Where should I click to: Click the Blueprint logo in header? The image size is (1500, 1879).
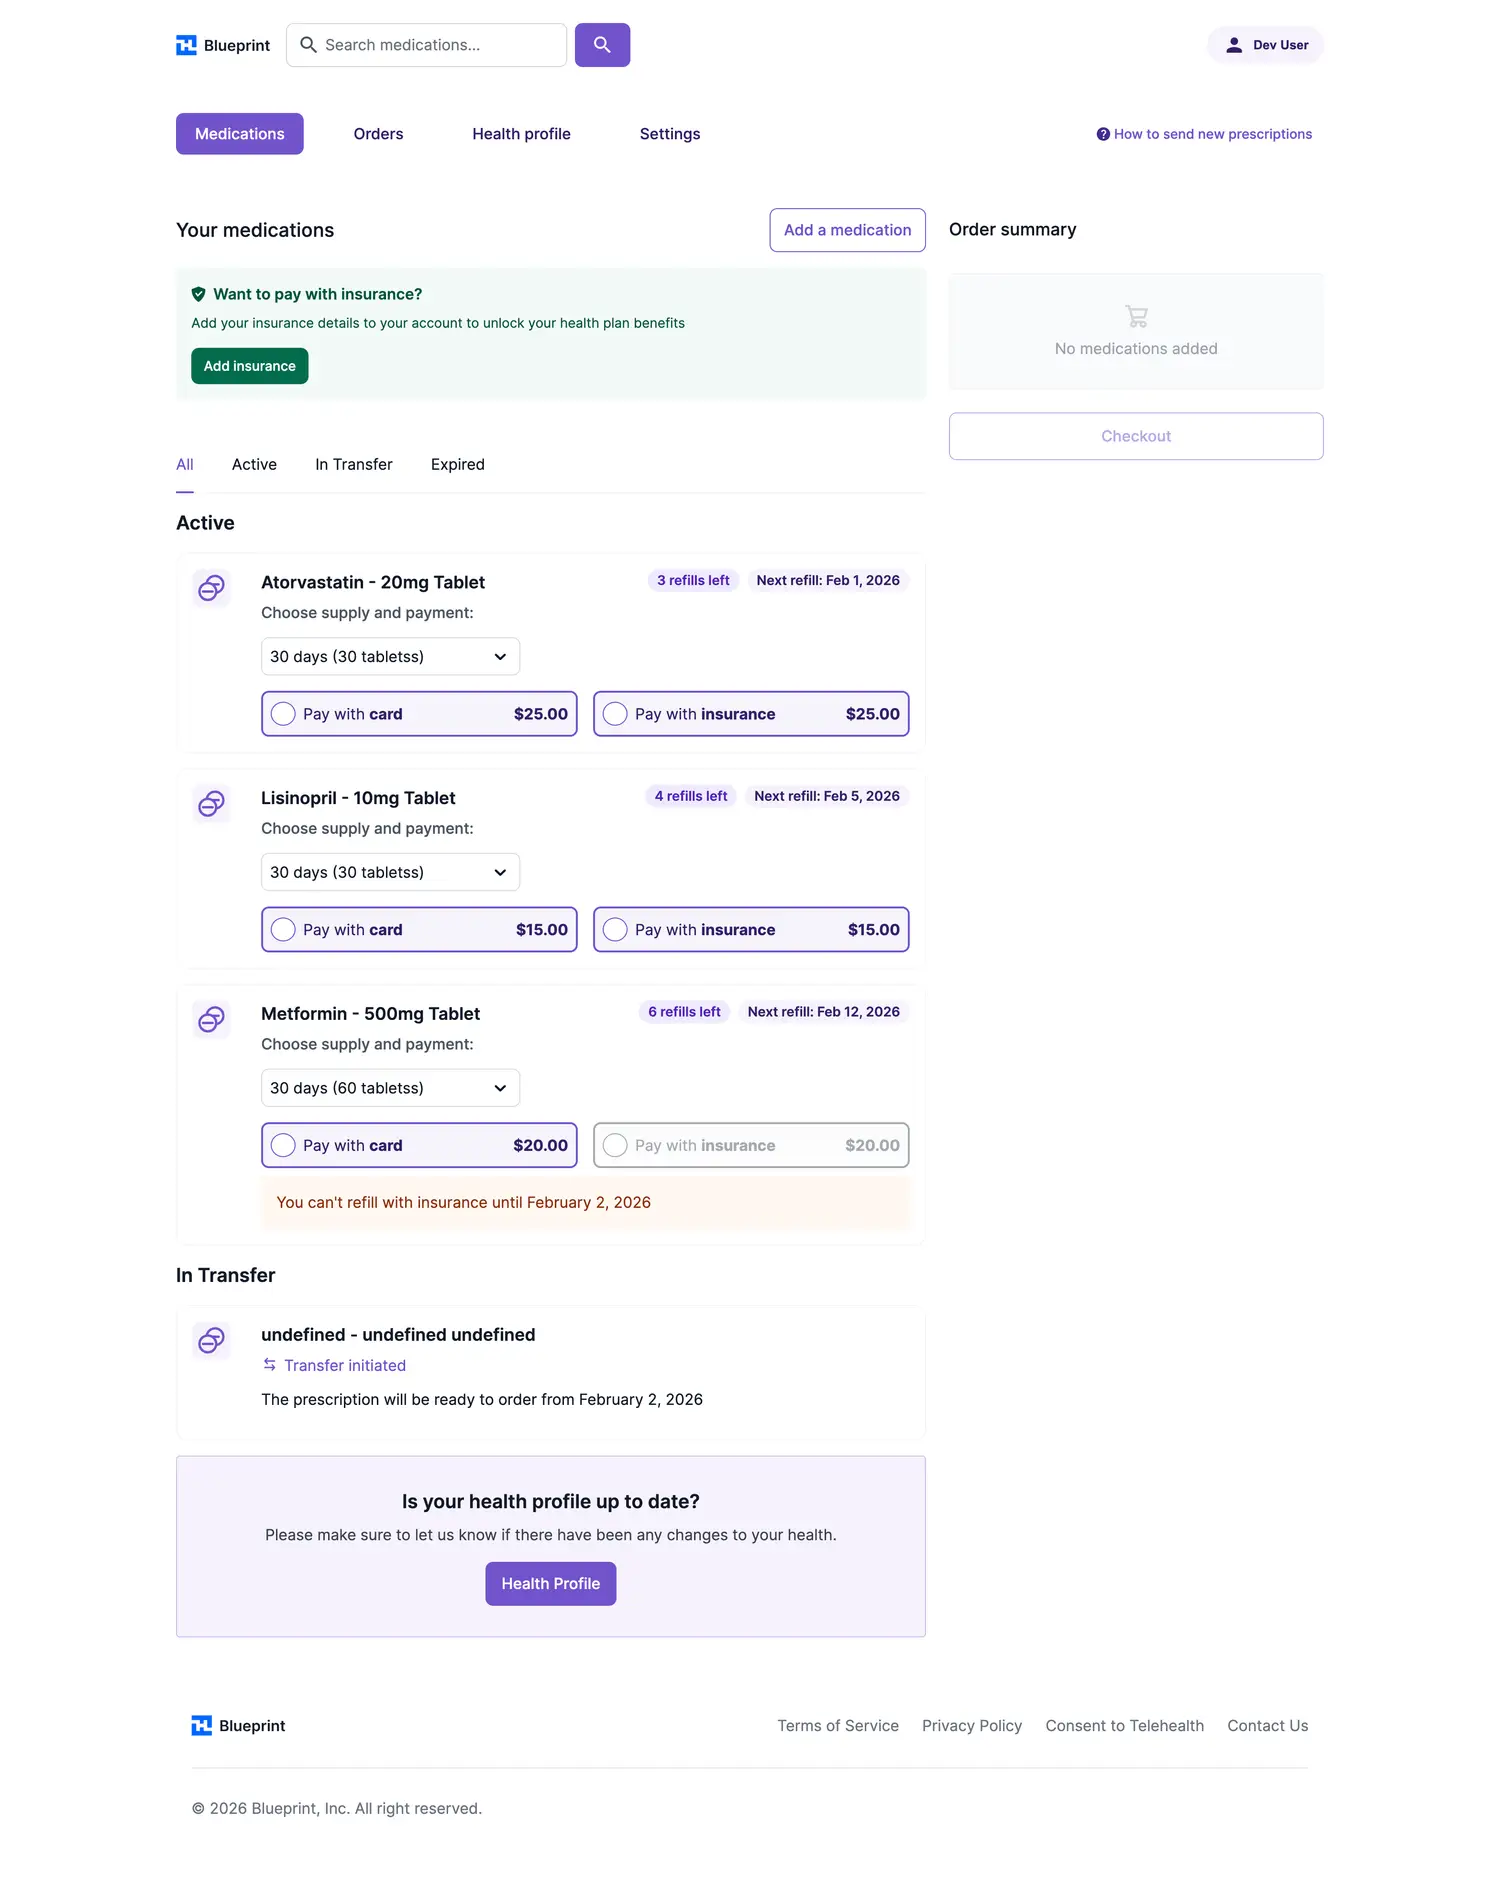pyautogui.click(x=223, y=45)
